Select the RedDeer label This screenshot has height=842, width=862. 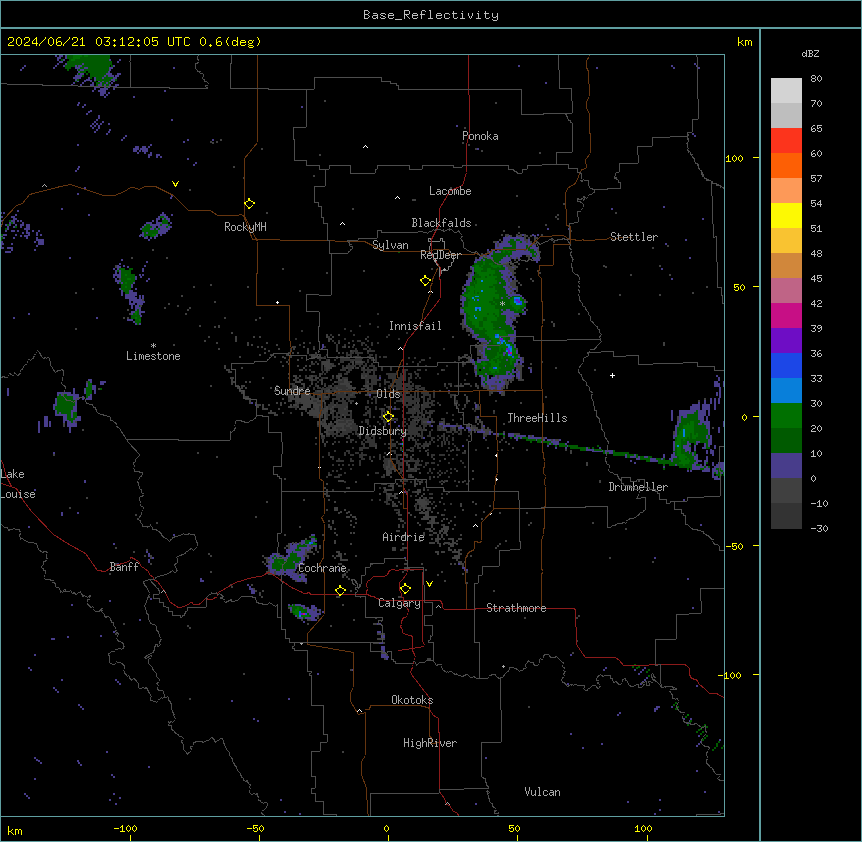[x=440, y=255]
